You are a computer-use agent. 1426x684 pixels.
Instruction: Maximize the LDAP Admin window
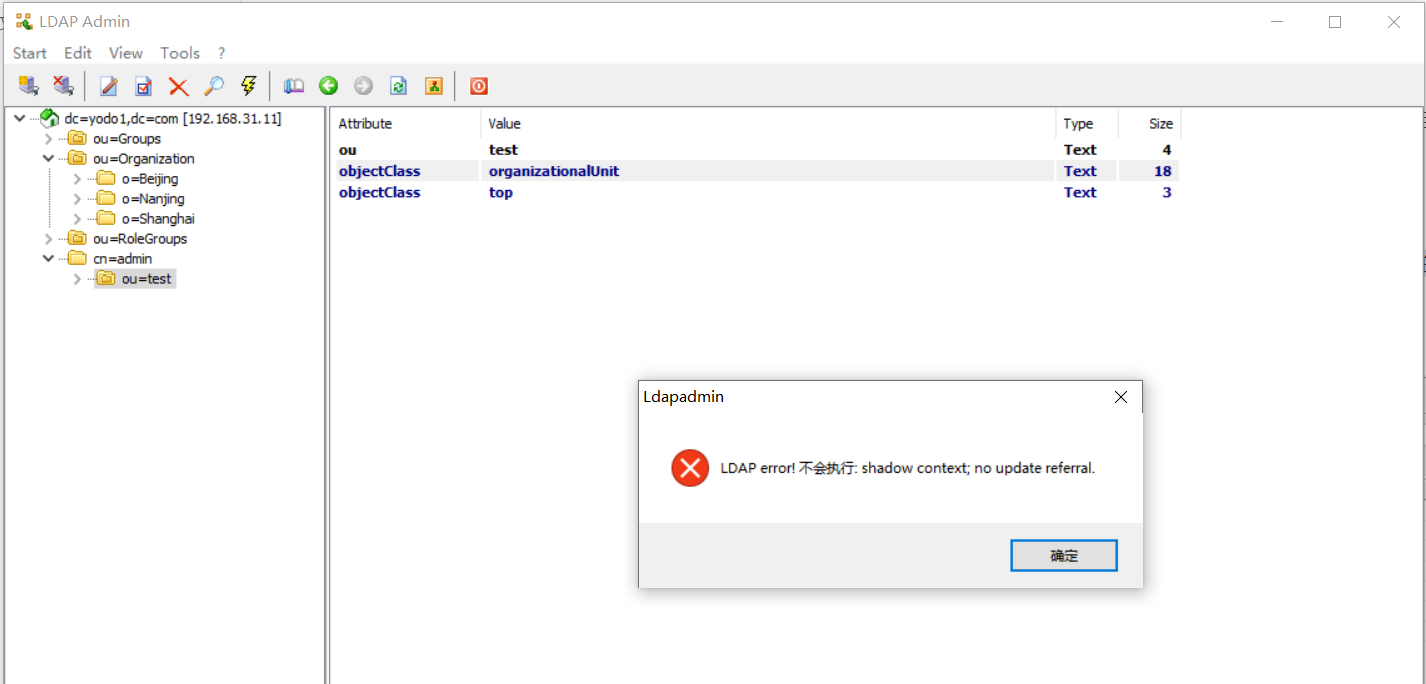1334,22
